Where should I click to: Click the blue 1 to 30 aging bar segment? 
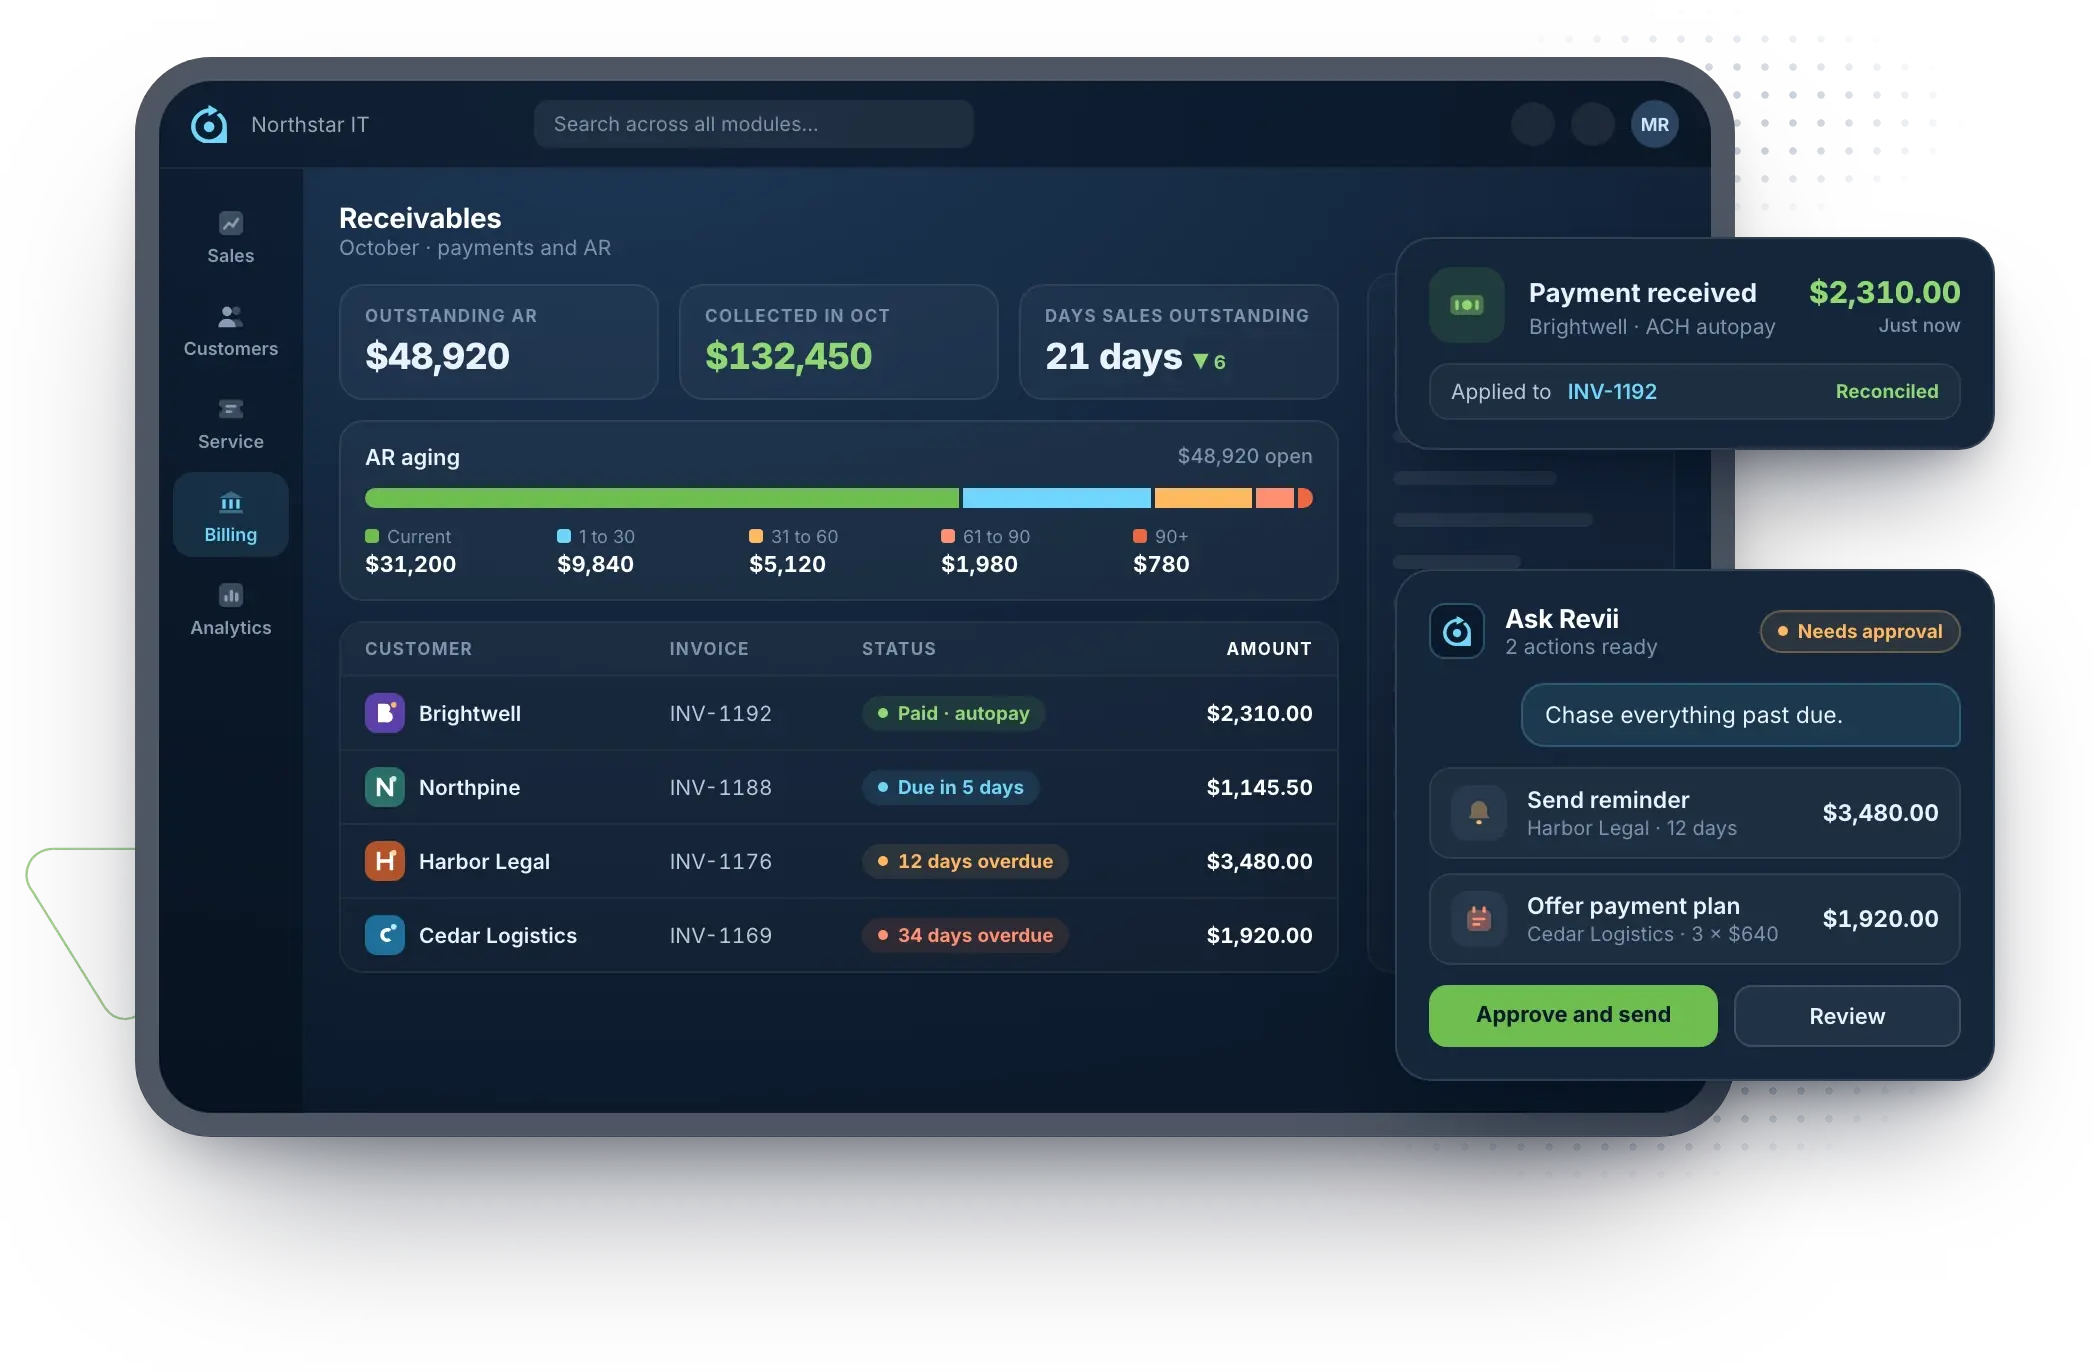[x=1056, y=498]
